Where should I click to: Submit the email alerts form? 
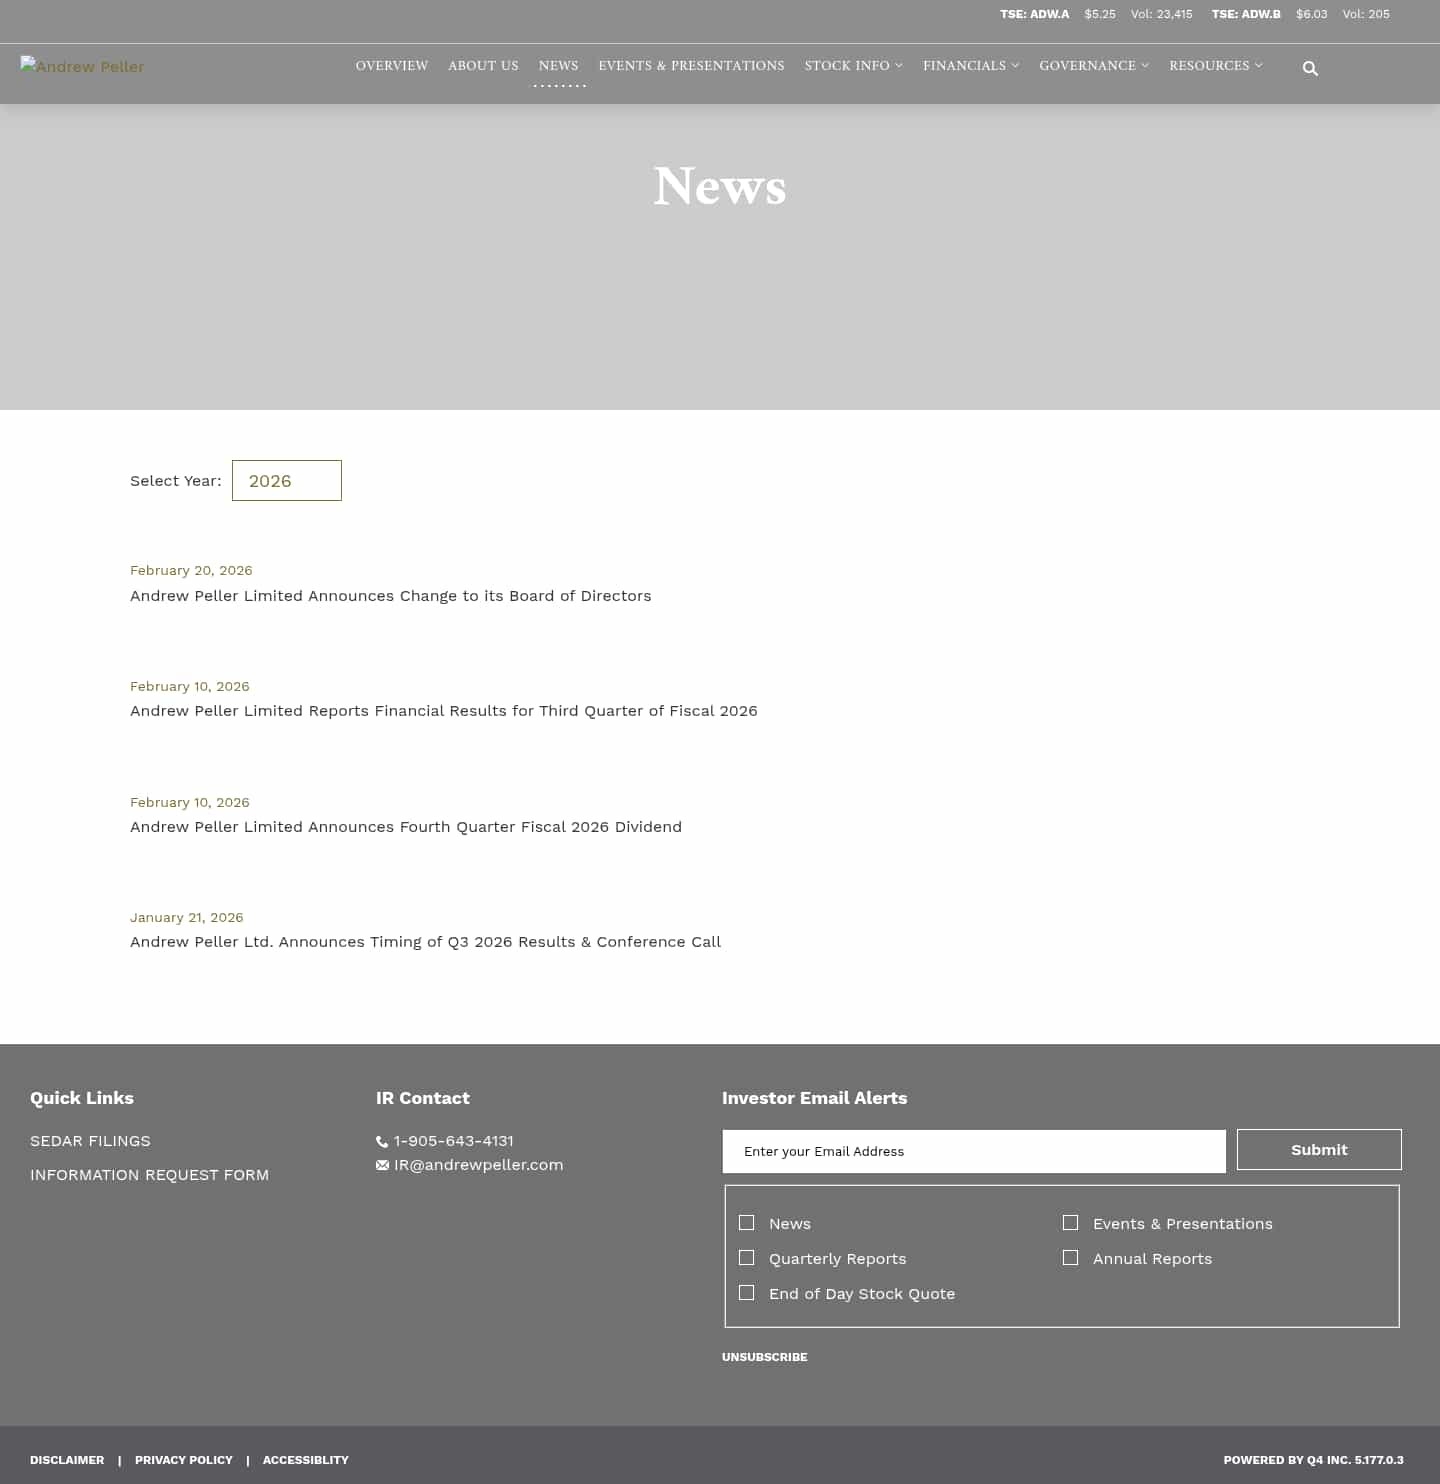tap(1318, 1149)
